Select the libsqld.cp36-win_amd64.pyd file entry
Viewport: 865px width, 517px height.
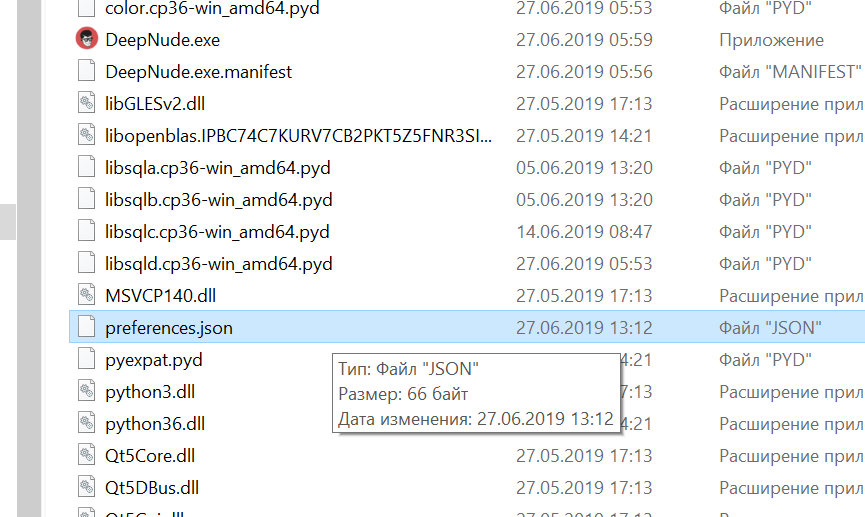(219, 264)
